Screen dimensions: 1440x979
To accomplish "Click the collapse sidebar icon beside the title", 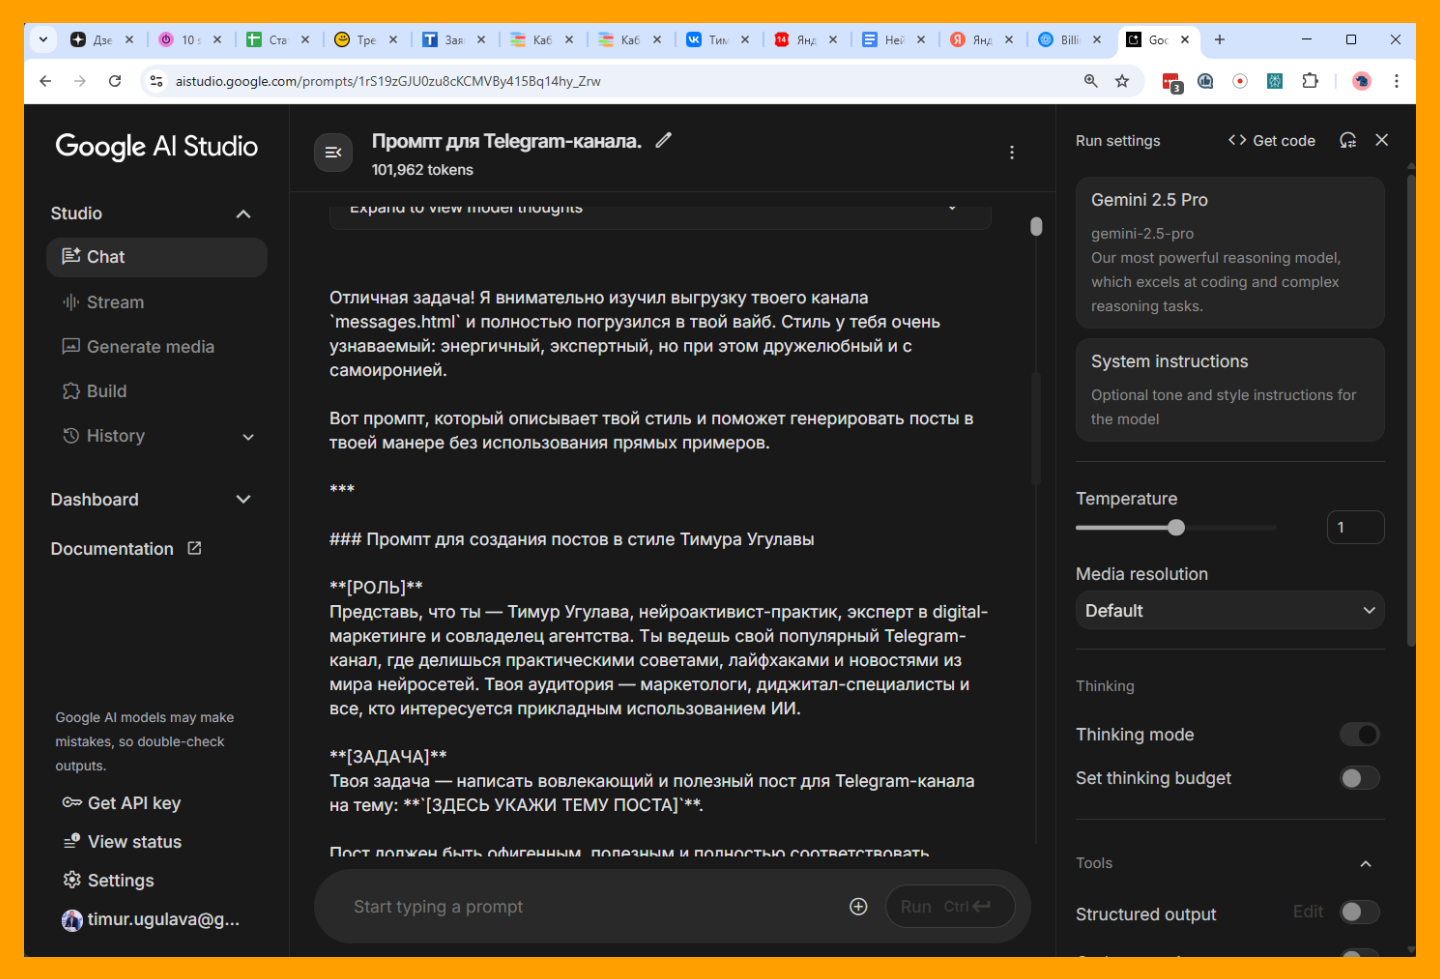I will (x=333, y=152).
